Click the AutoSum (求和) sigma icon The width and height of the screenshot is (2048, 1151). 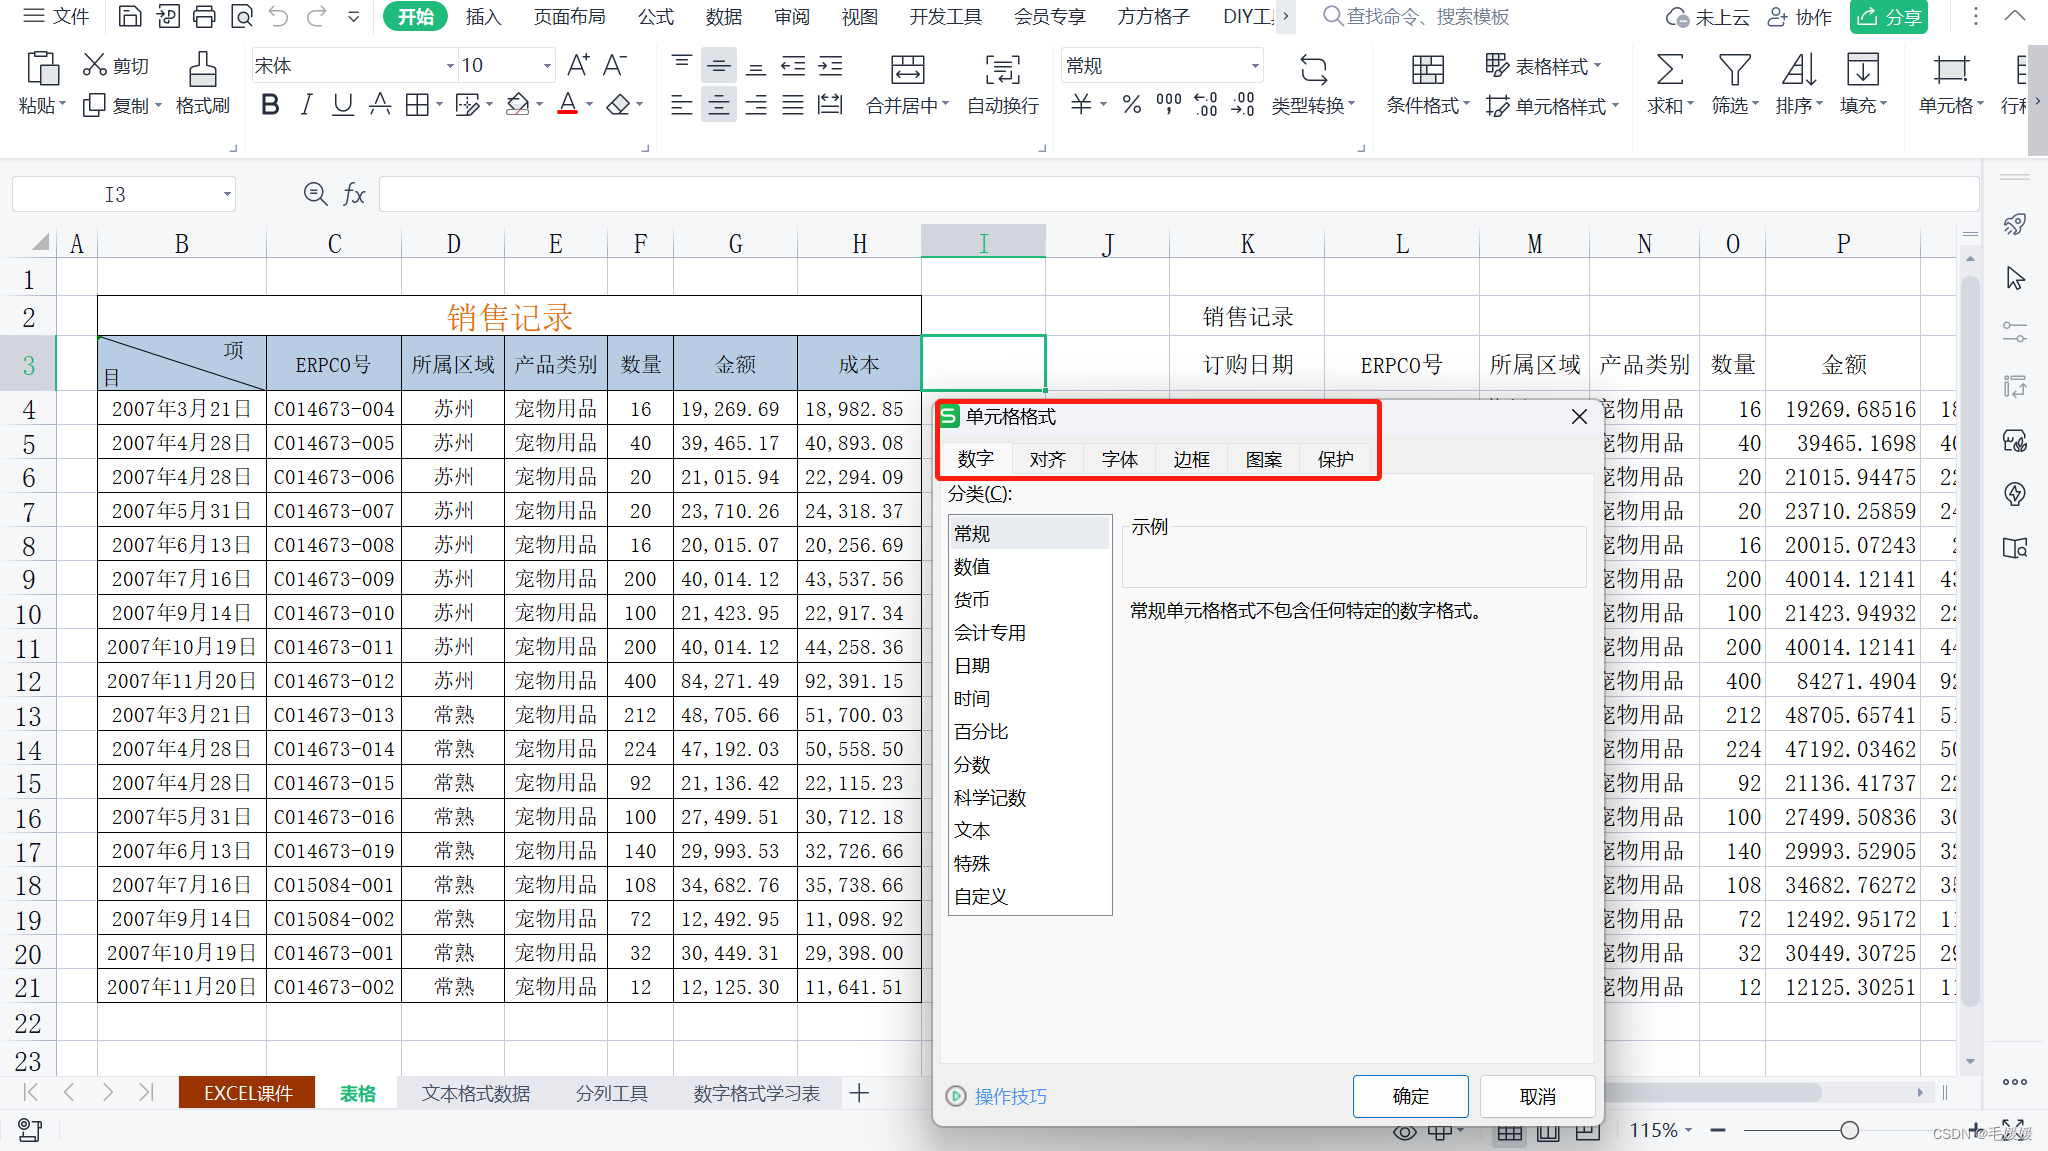pos(1669,70)
